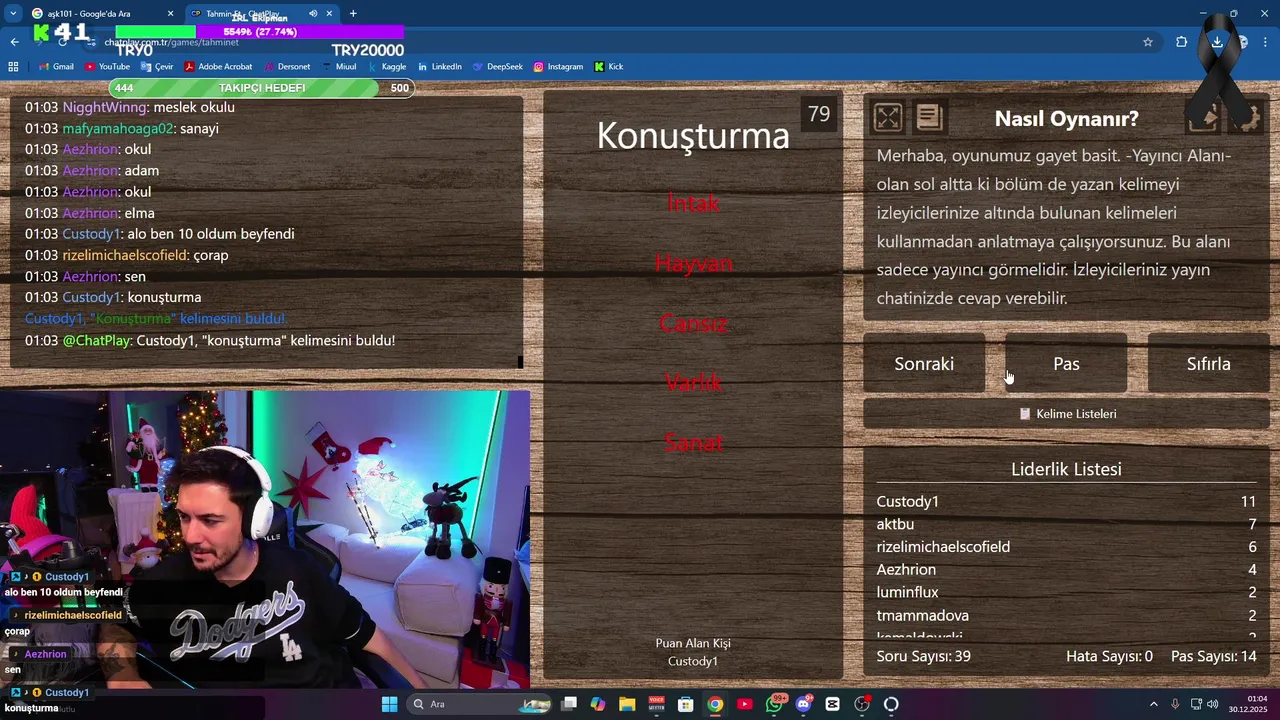Open Task View from the taskbar
This screenshot has height=720, width=1280.
pyautogui.click(x=569, y=704)
